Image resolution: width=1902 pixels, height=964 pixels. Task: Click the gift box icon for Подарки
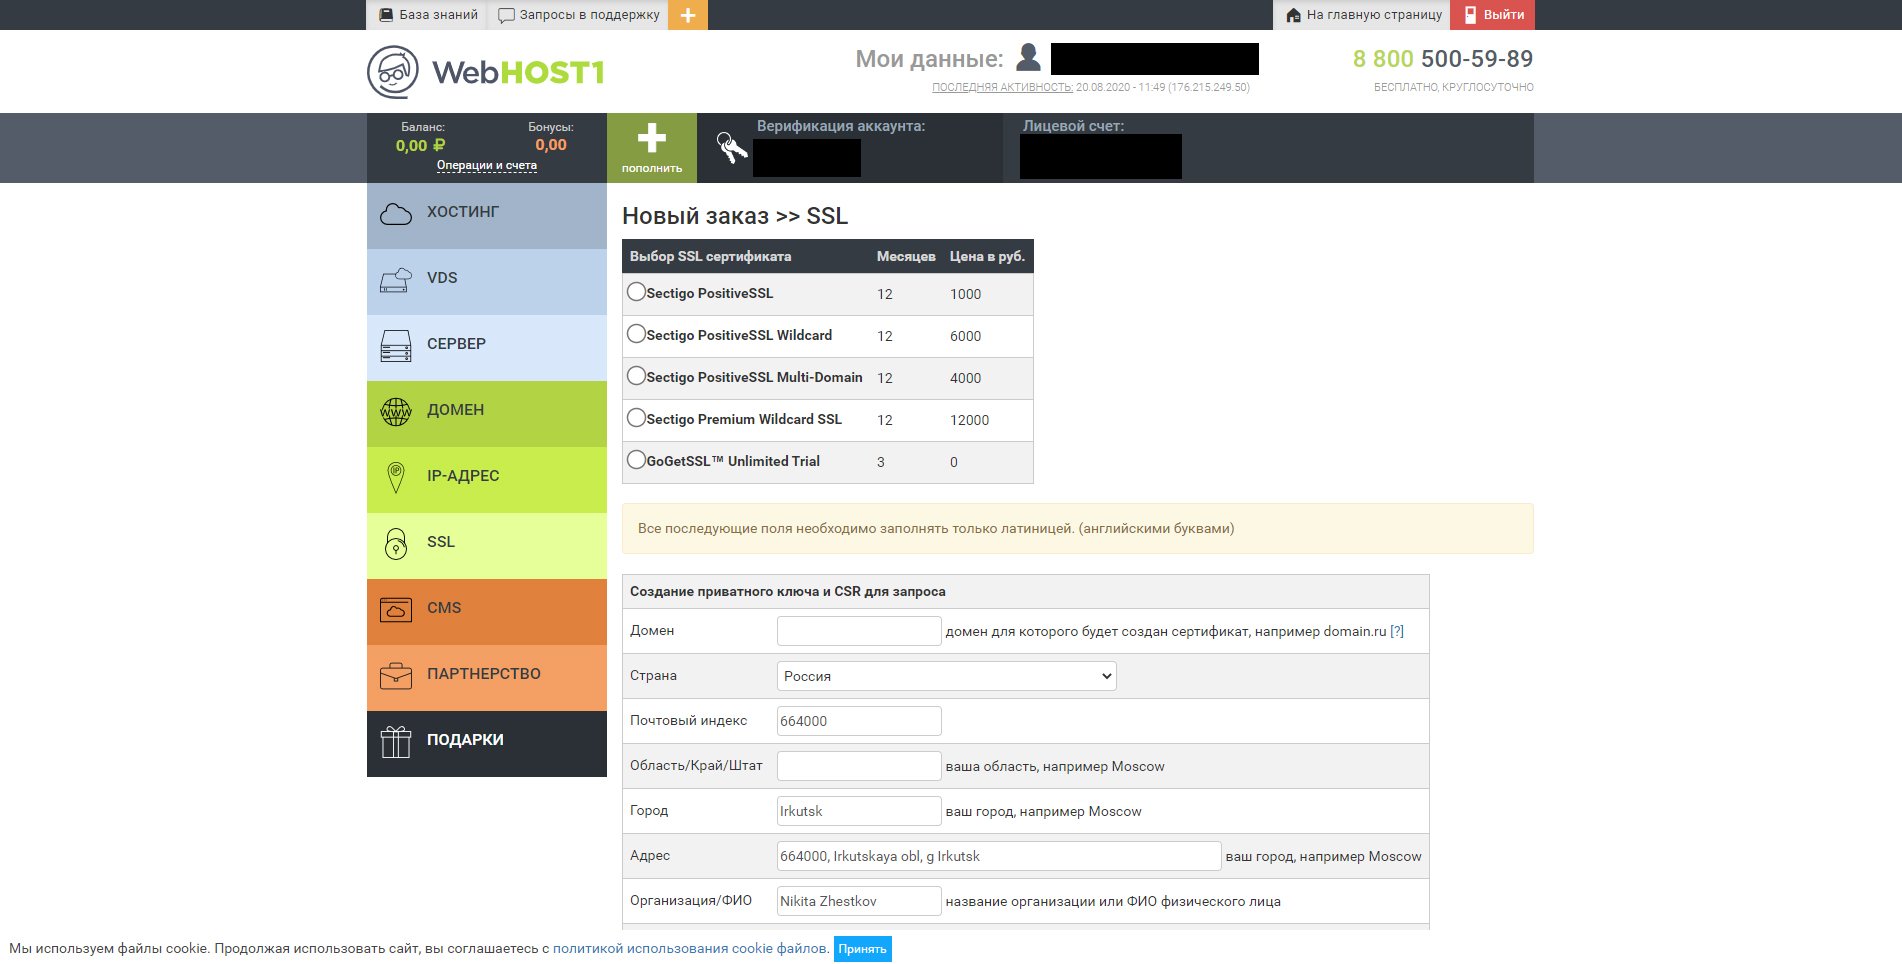tap(396, 742)
